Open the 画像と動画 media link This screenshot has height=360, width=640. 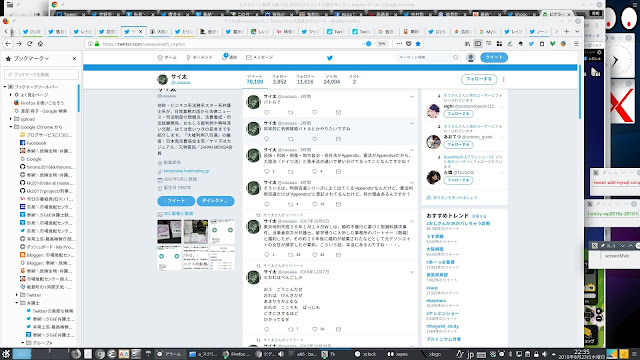[x=178, y=214]
